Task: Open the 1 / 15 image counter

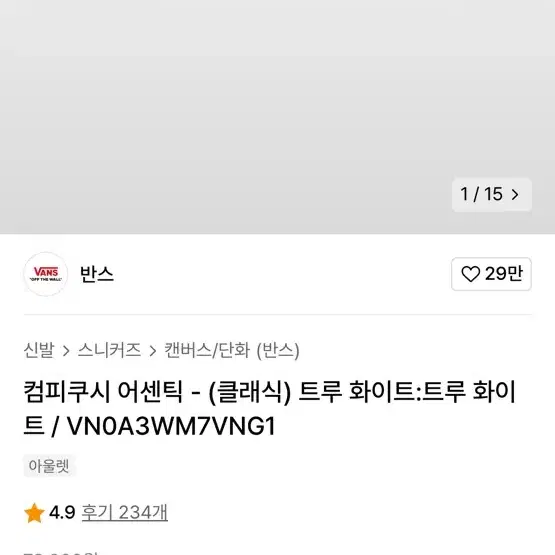Action: (492, 194)
